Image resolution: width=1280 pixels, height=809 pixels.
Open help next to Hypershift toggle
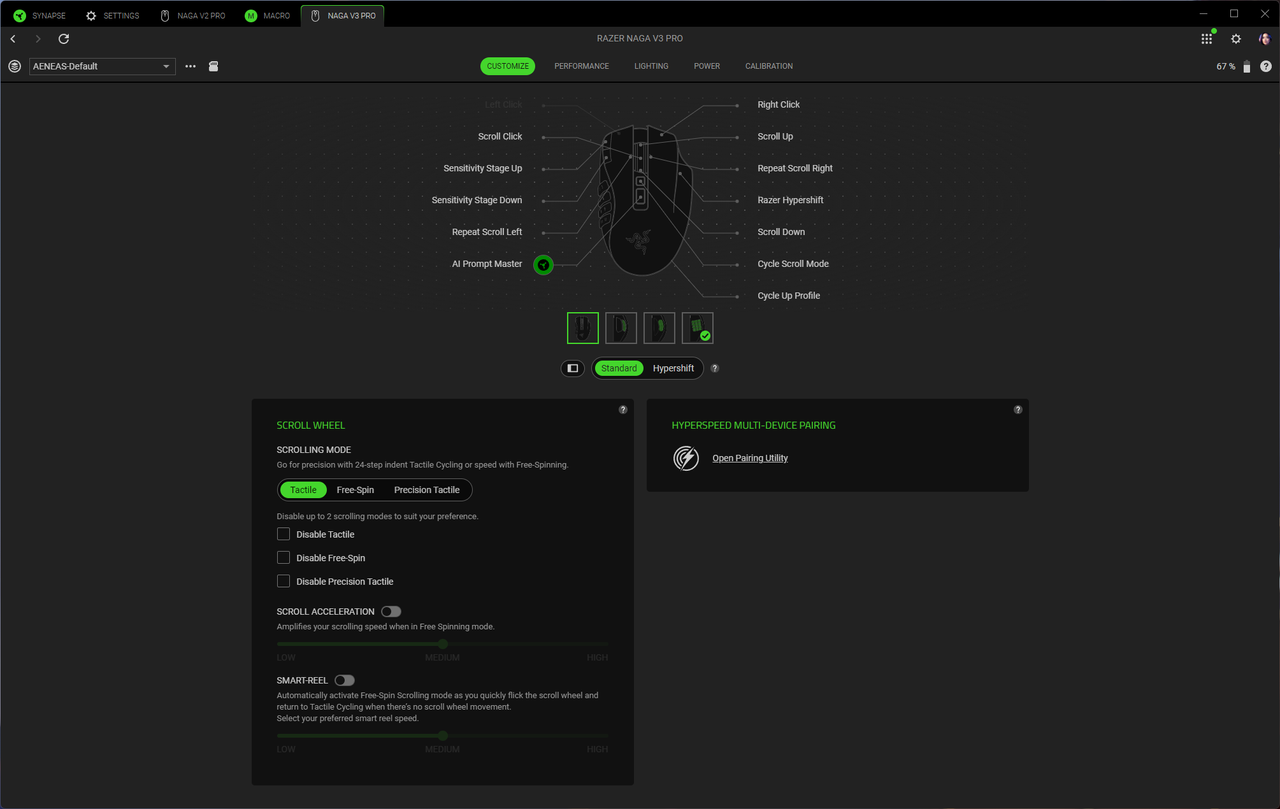tap(714, 368)
